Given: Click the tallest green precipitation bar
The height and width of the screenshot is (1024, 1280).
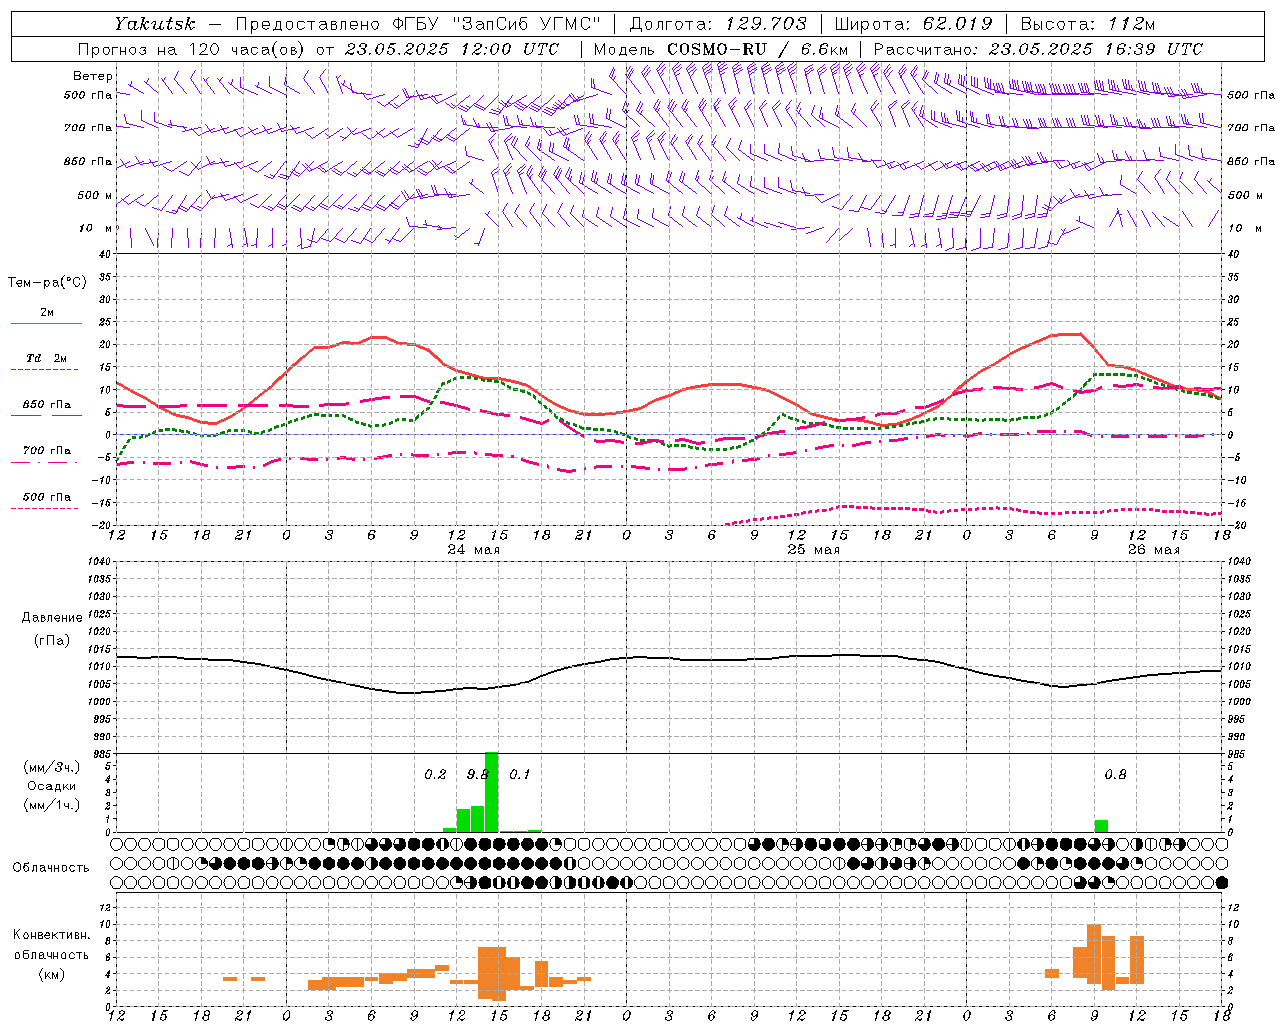Looking at the screenshot, I should 491,792.
